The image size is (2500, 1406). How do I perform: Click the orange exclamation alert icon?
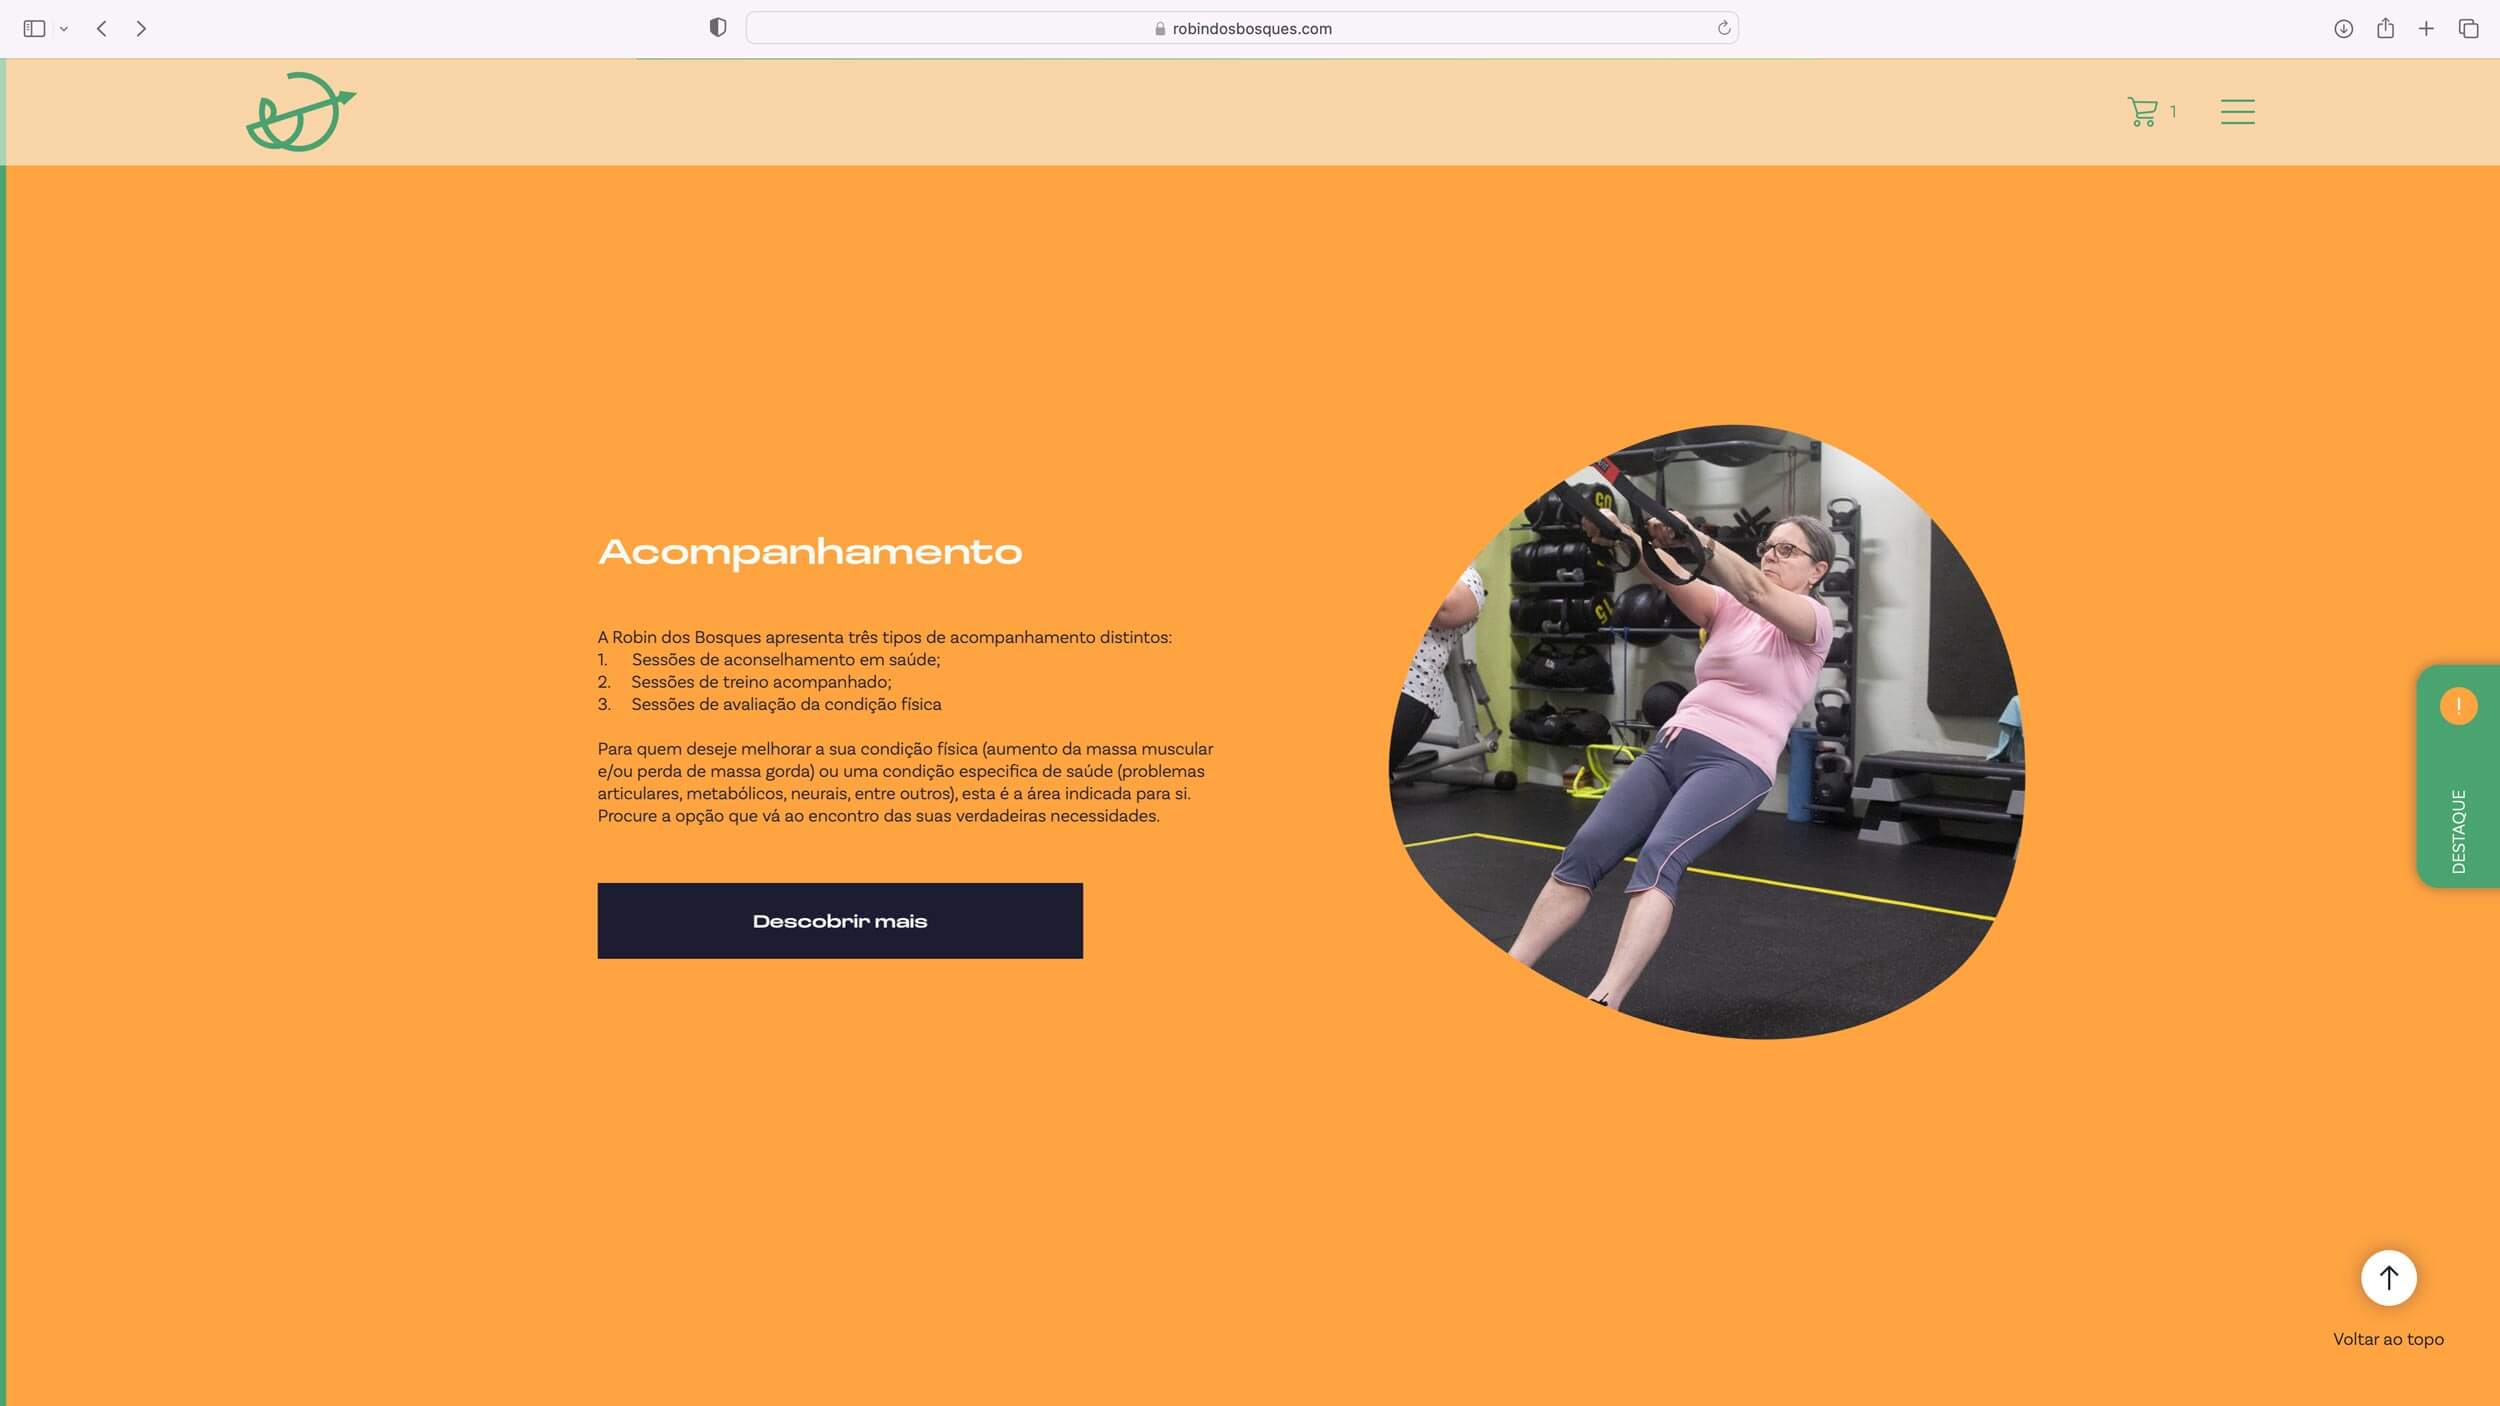coord(2458,706)
